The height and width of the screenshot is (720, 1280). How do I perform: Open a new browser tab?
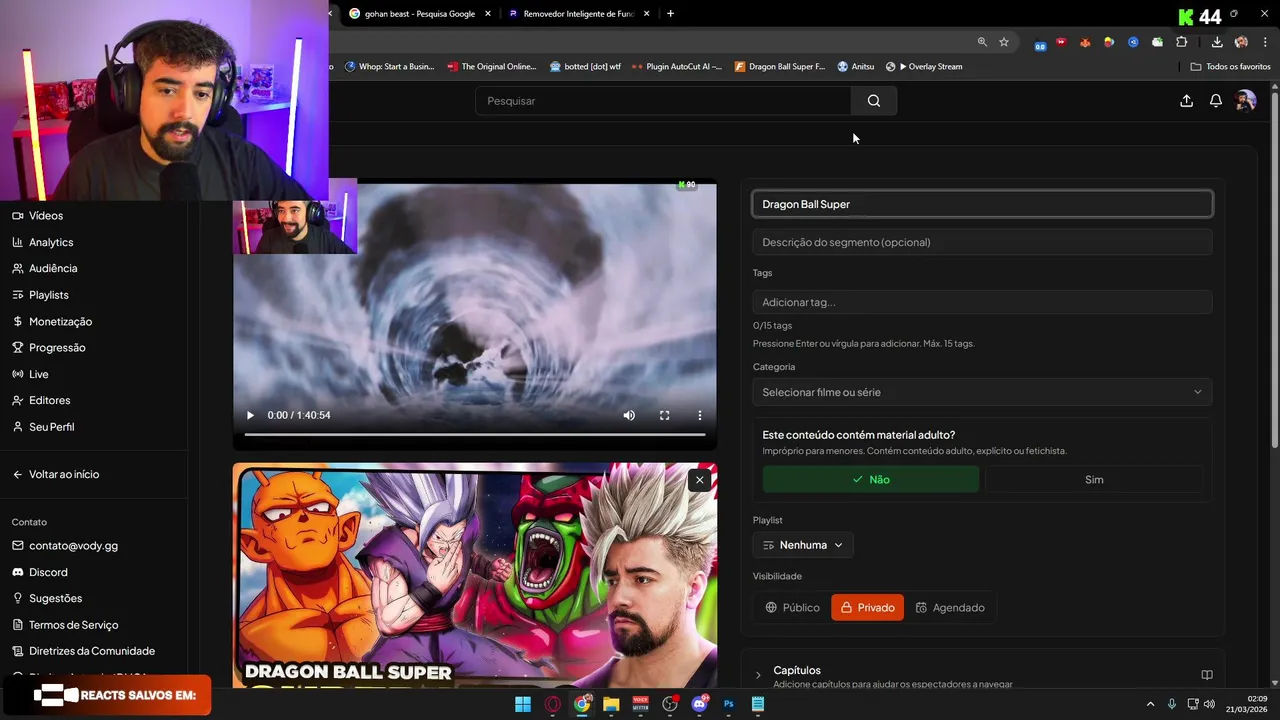(670, 14)
